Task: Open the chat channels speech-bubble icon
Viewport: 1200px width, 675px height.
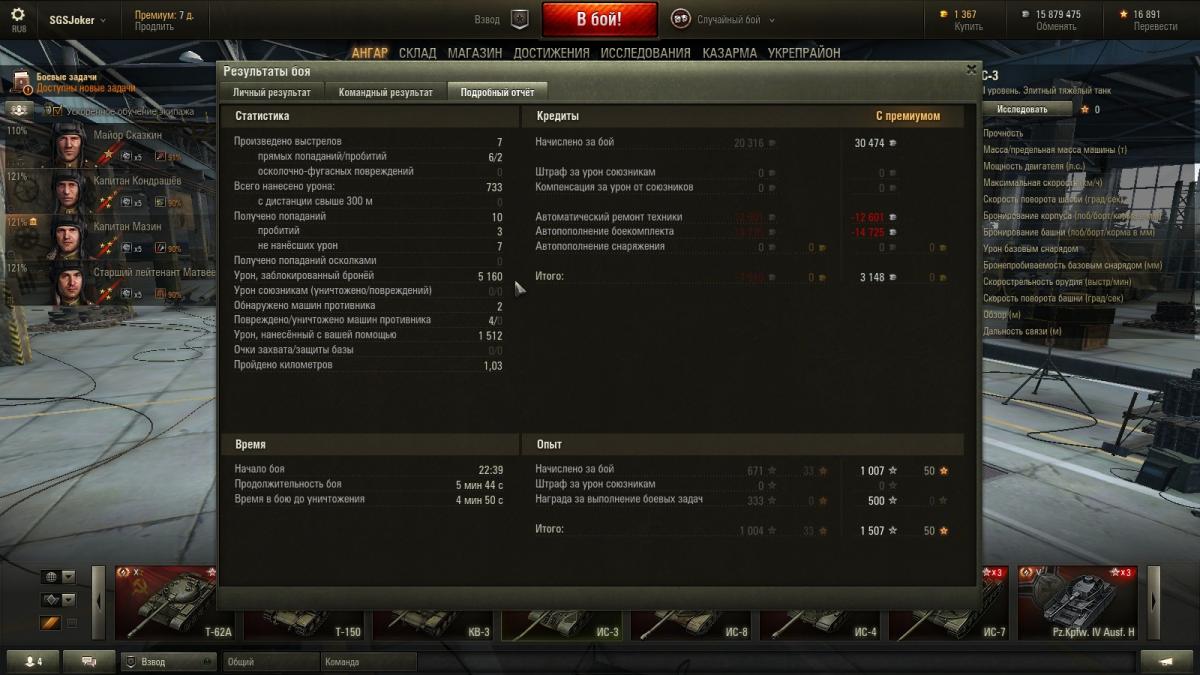Action: tap(90, 662)
